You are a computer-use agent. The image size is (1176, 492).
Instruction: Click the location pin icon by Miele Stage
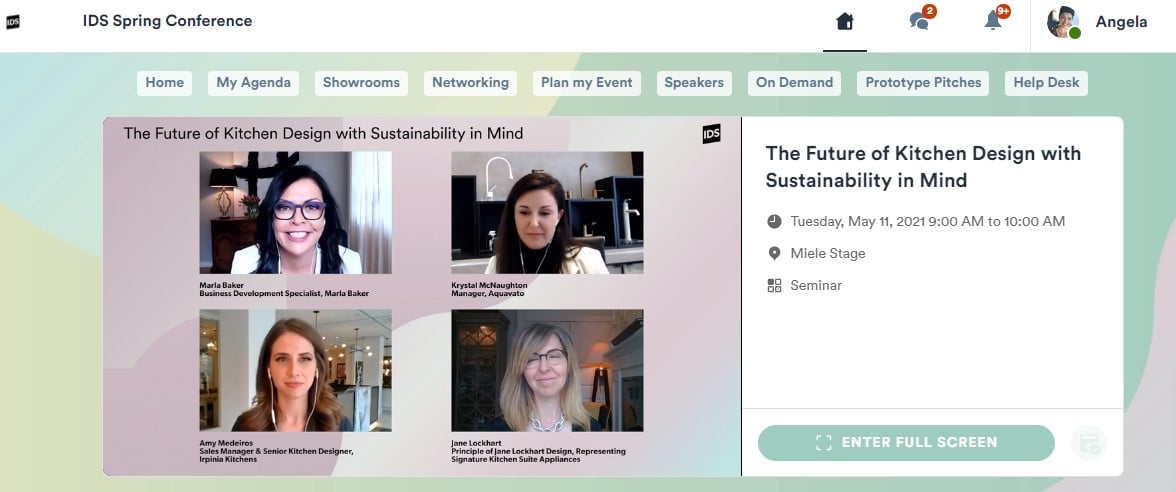point(774,254)
